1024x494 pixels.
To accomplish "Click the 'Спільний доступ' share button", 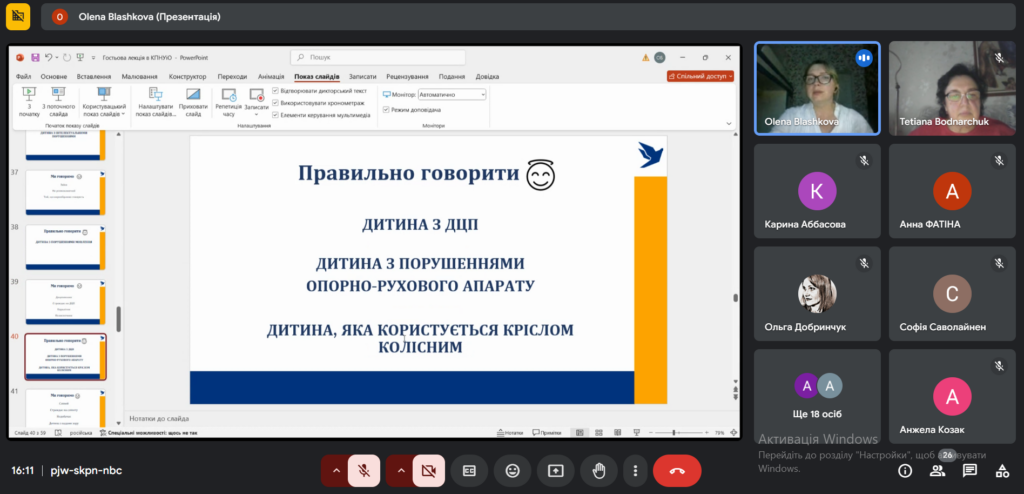I will click(700, 76).
